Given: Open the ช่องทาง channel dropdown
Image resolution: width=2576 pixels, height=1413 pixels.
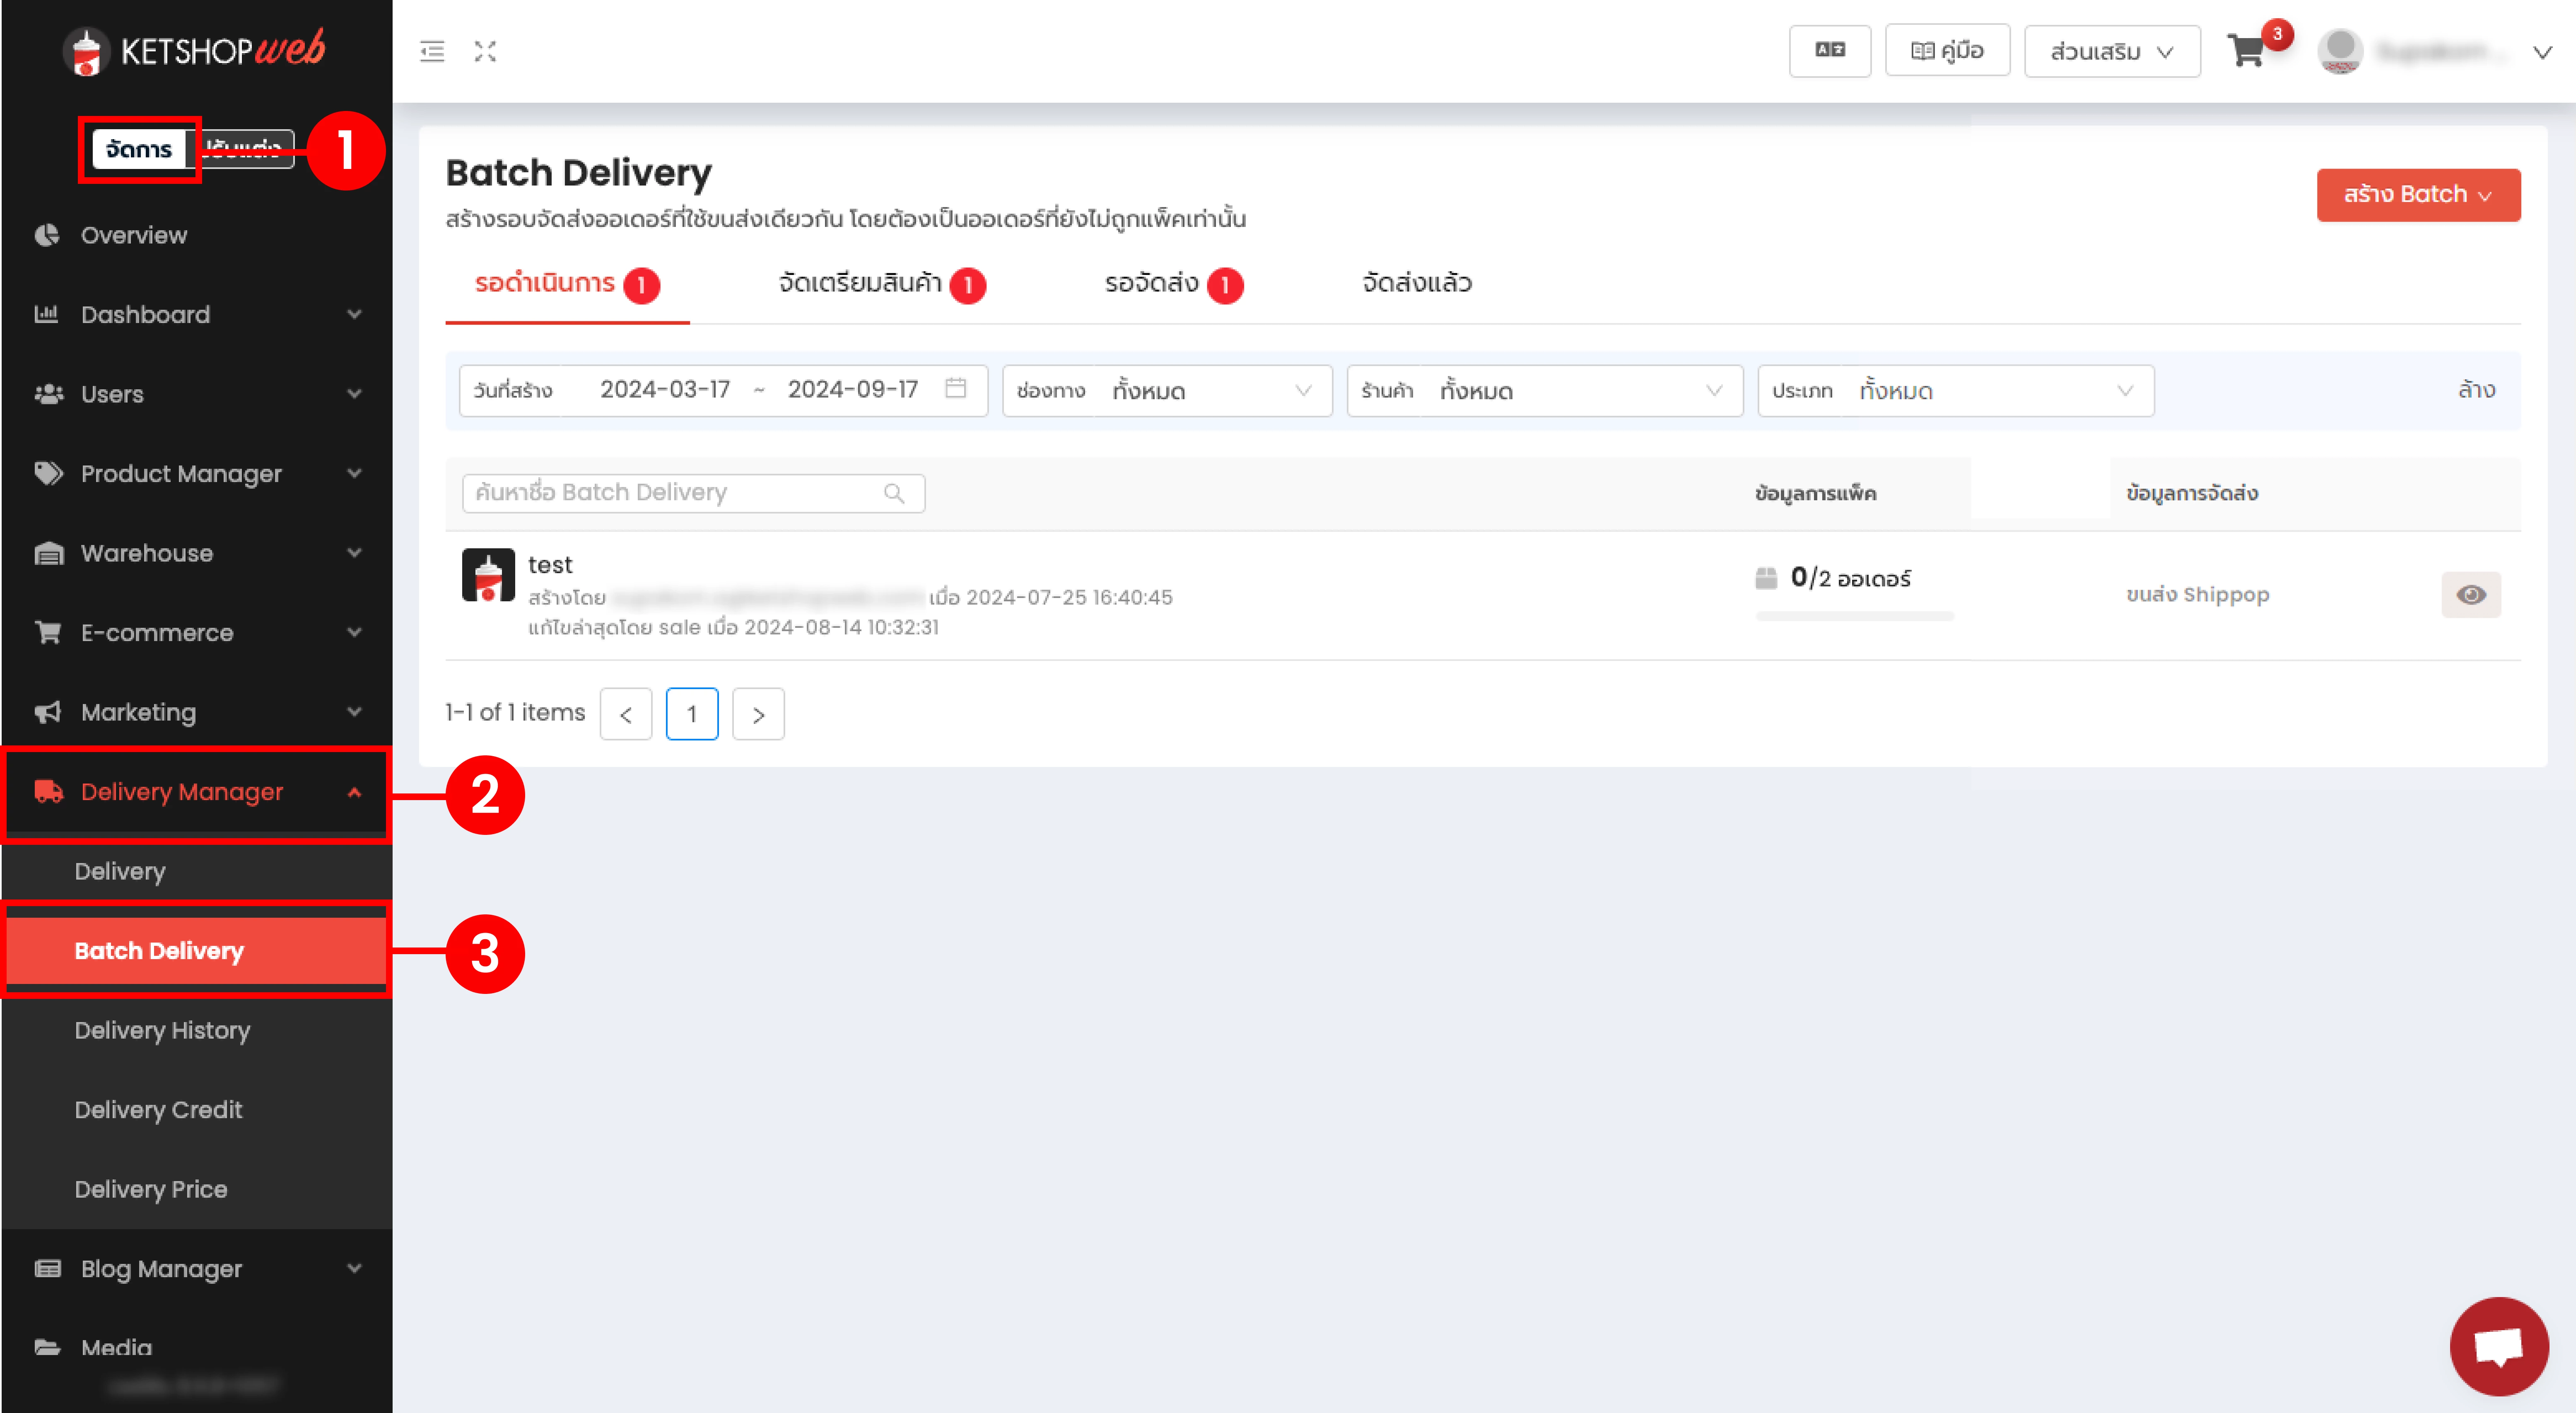Looking at the screenshot, I should (x=1167, y=390).
